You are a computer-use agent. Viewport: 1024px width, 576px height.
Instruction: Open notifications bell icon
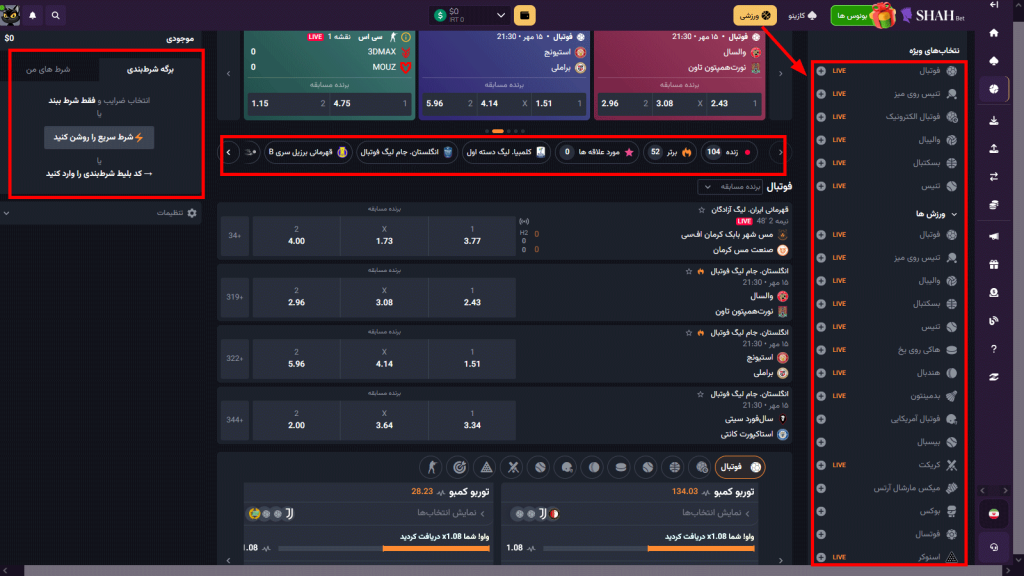coord(32,16)
